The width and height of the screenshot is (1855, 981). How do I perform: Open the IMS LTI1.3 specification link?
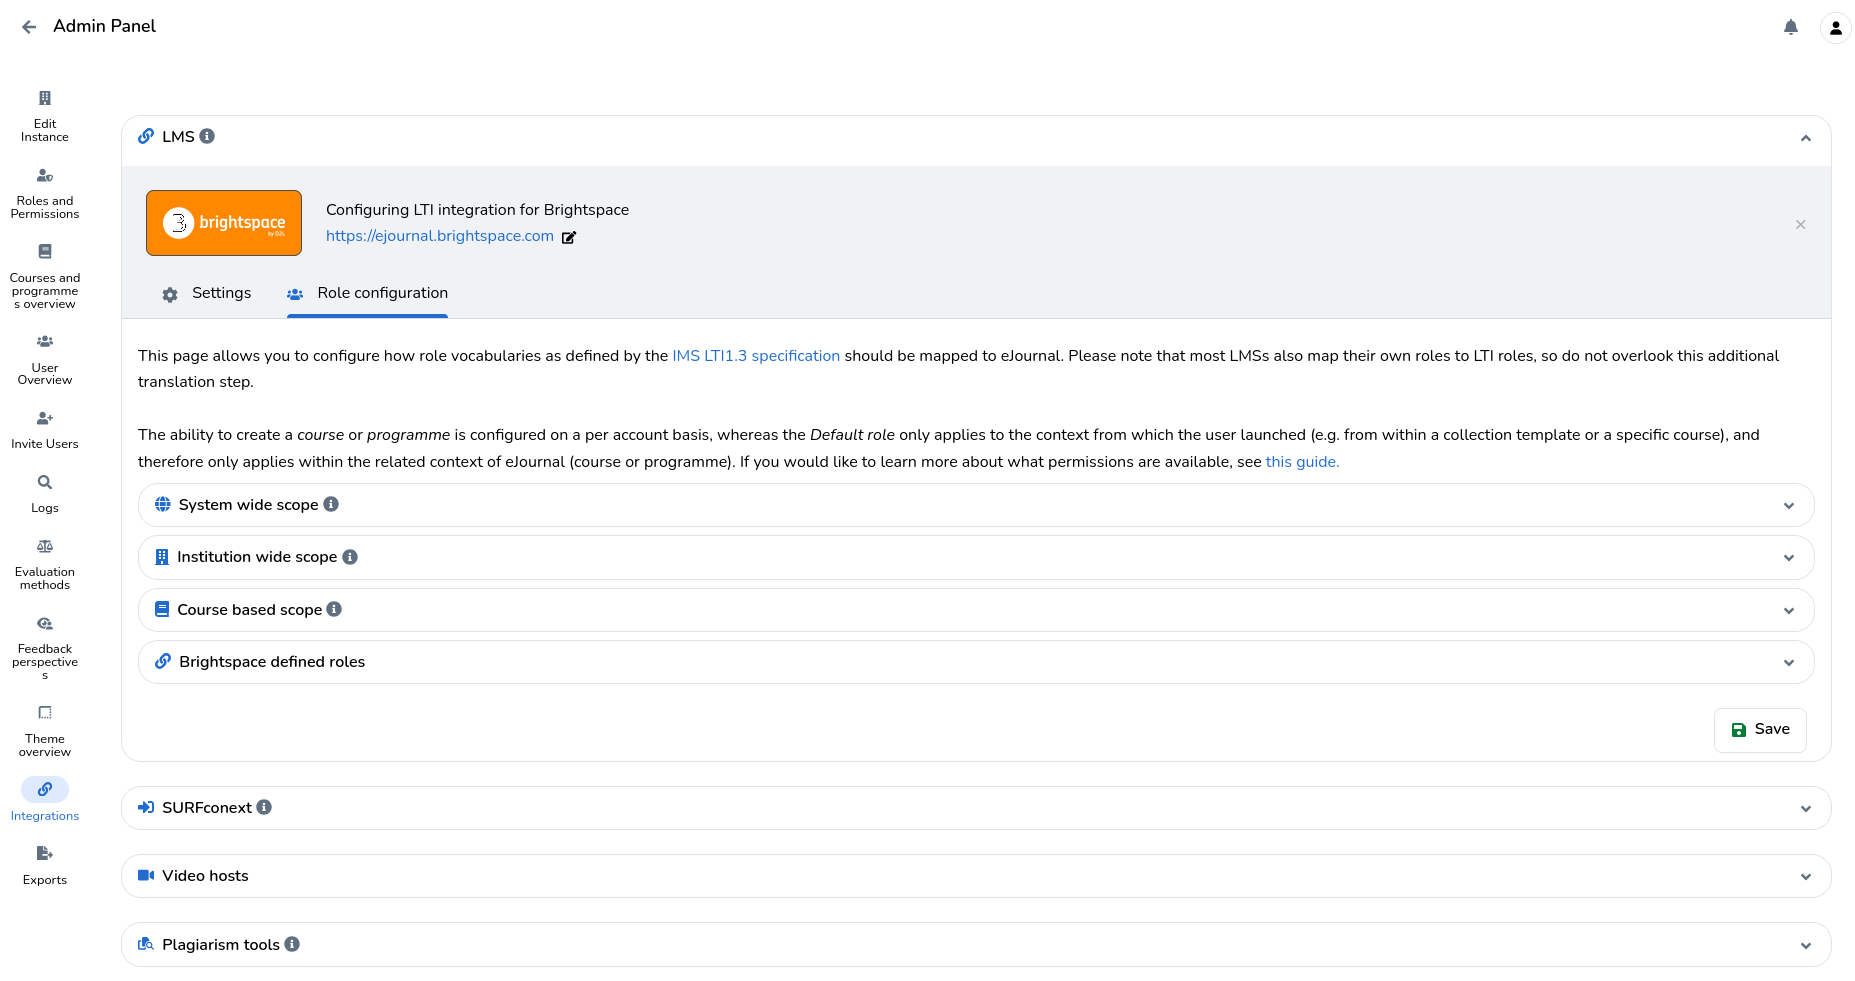tap(756, 356)
